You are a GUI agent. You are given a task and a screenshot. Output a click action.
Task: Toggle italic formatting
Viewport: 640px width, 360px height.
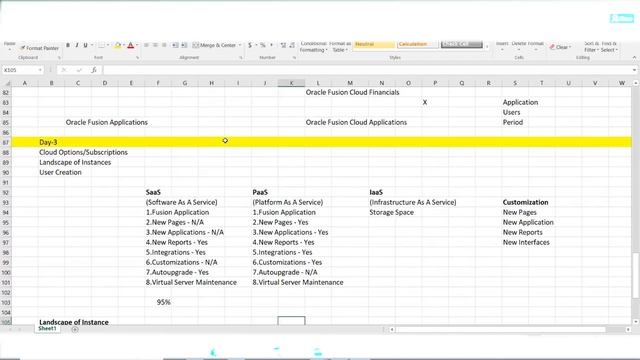tap(77, 45)
